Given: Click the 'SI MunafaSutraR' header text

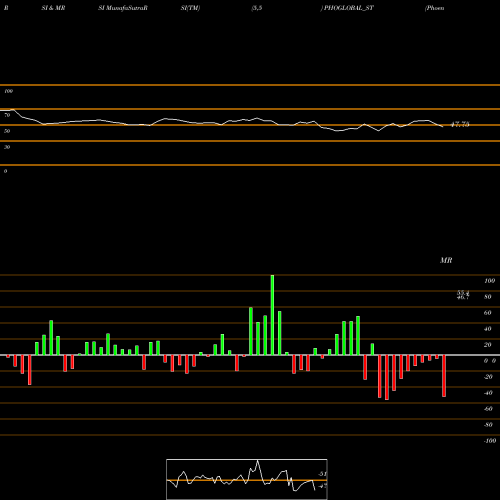Looking at the screenshot, I should tap(123, 8).
